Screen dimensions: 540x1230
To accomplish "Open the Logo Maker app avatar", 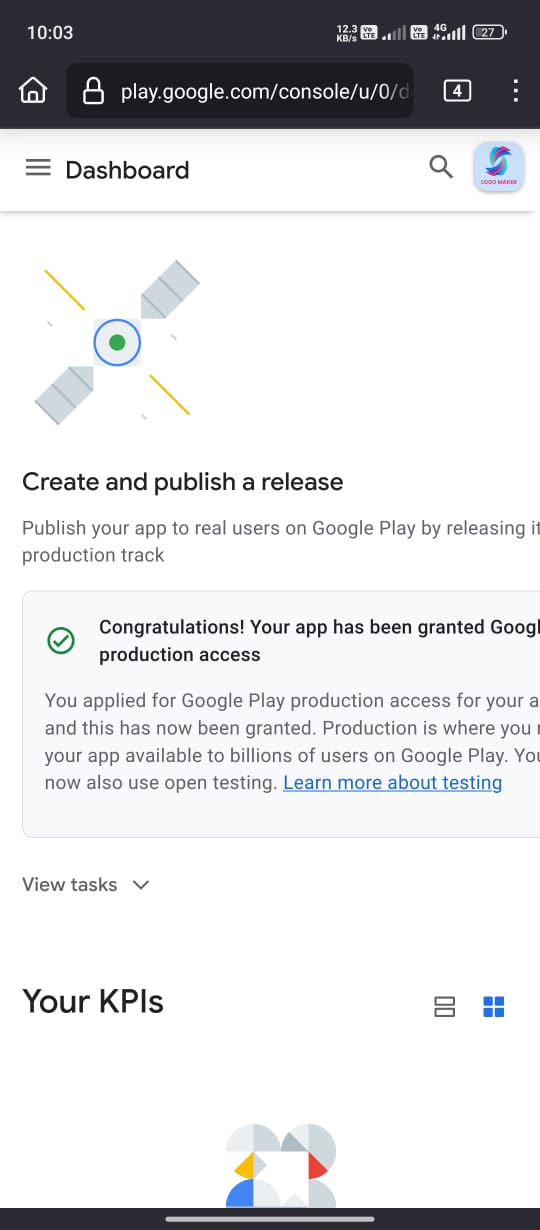I will coord(498,167).
